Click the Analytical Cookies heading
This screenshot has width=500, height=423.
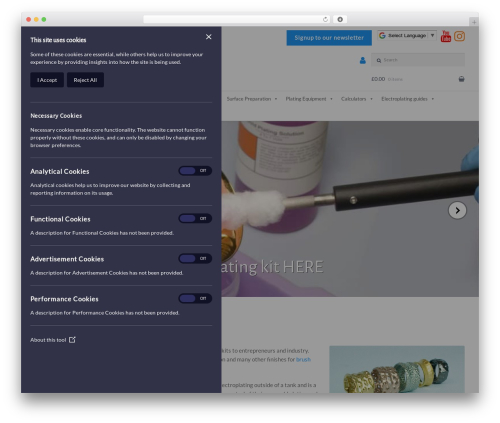(x=60, y=171)
